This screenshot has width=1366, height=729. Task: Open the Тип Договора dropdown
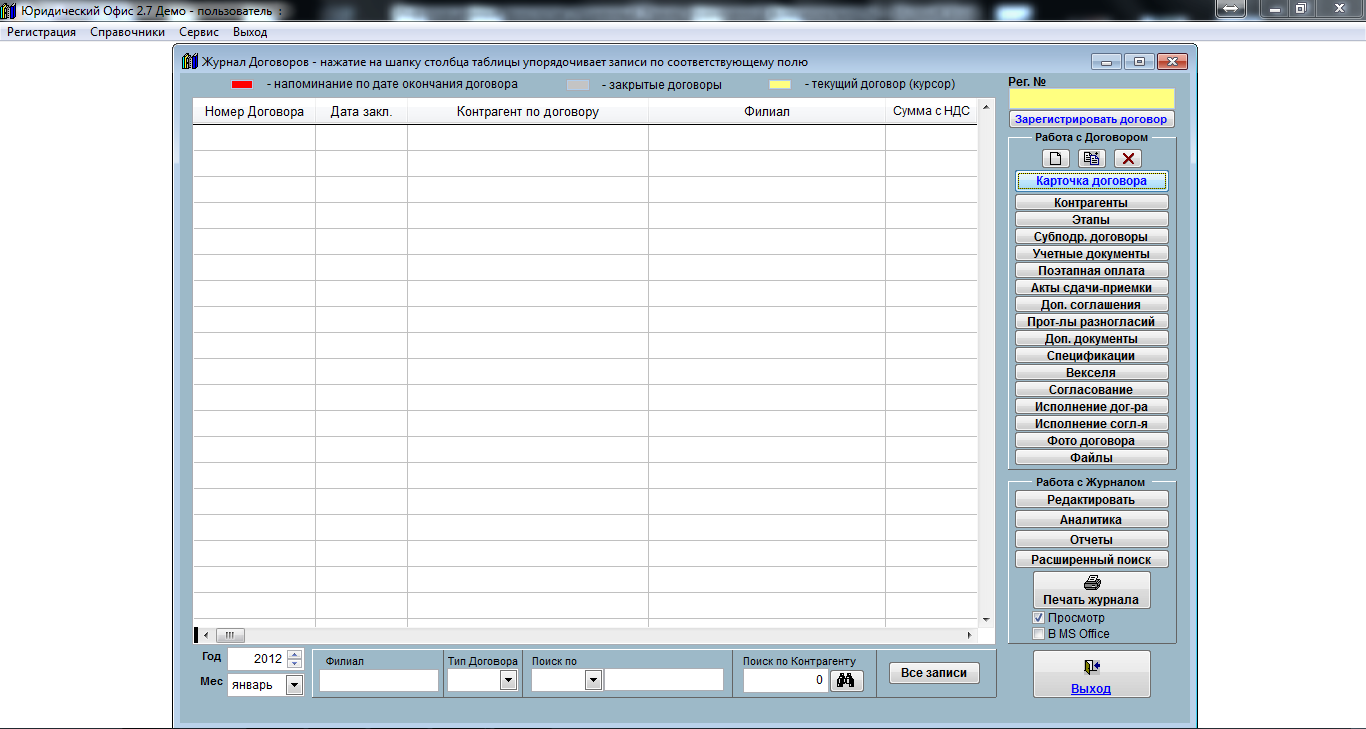pos(508,680)
